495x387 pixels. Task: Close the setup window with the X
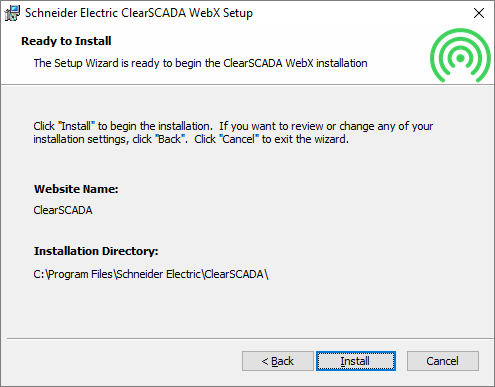[x=479, y=13]
